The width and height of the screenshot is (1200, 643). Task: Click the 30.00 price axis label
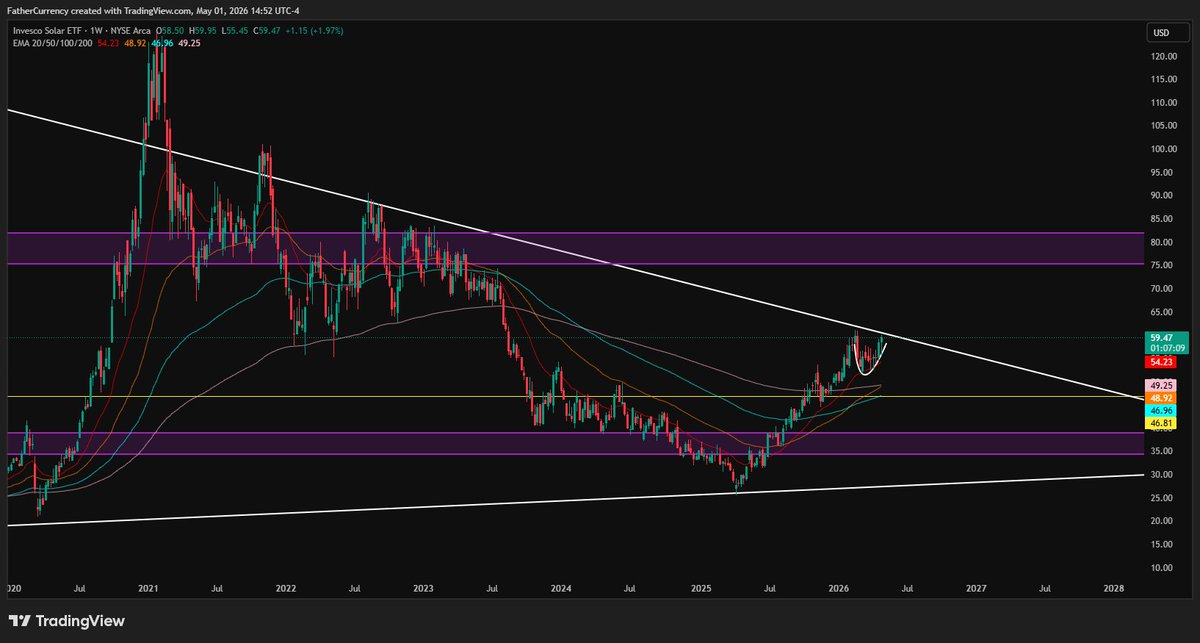tap(1161, 474)
